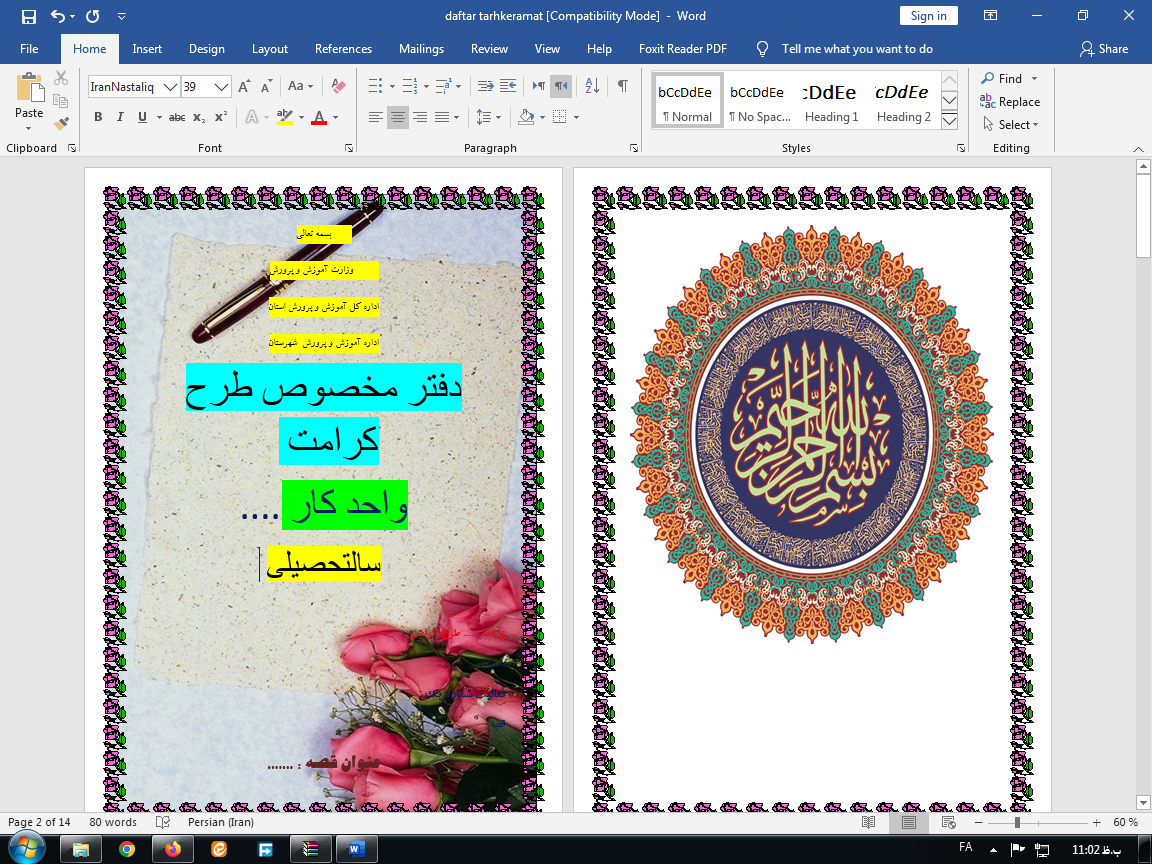Clear all formatting with the eraser icon
Viewport: 1152px width, 864px height.
[338, 87]
